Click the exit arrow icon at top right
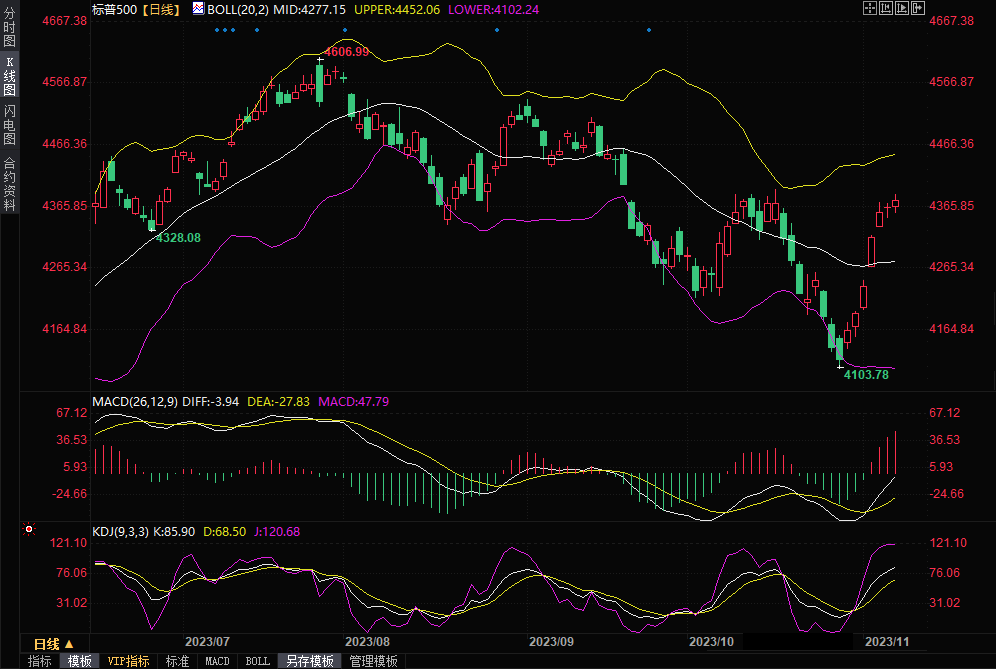 (918, 8)
